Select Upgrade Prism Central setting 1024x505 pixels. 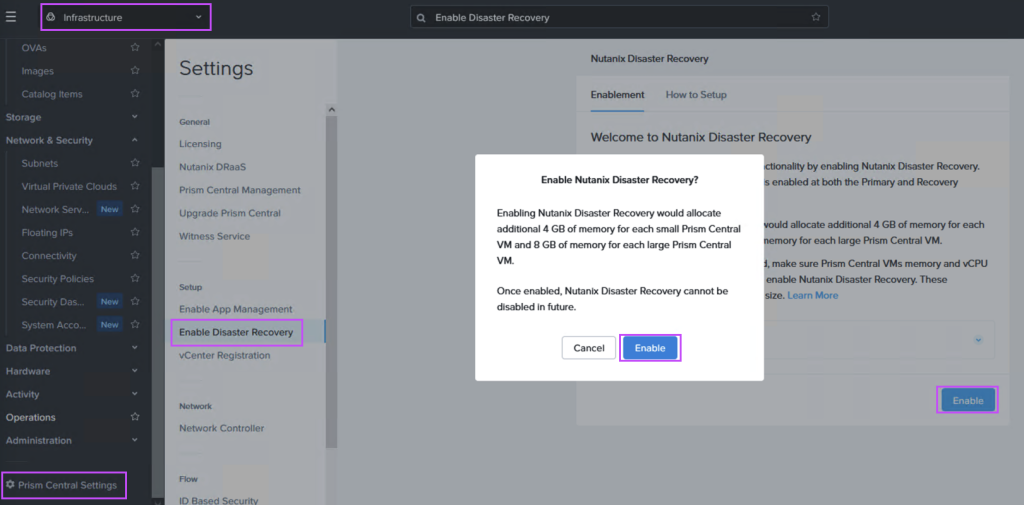coord(229,213)
